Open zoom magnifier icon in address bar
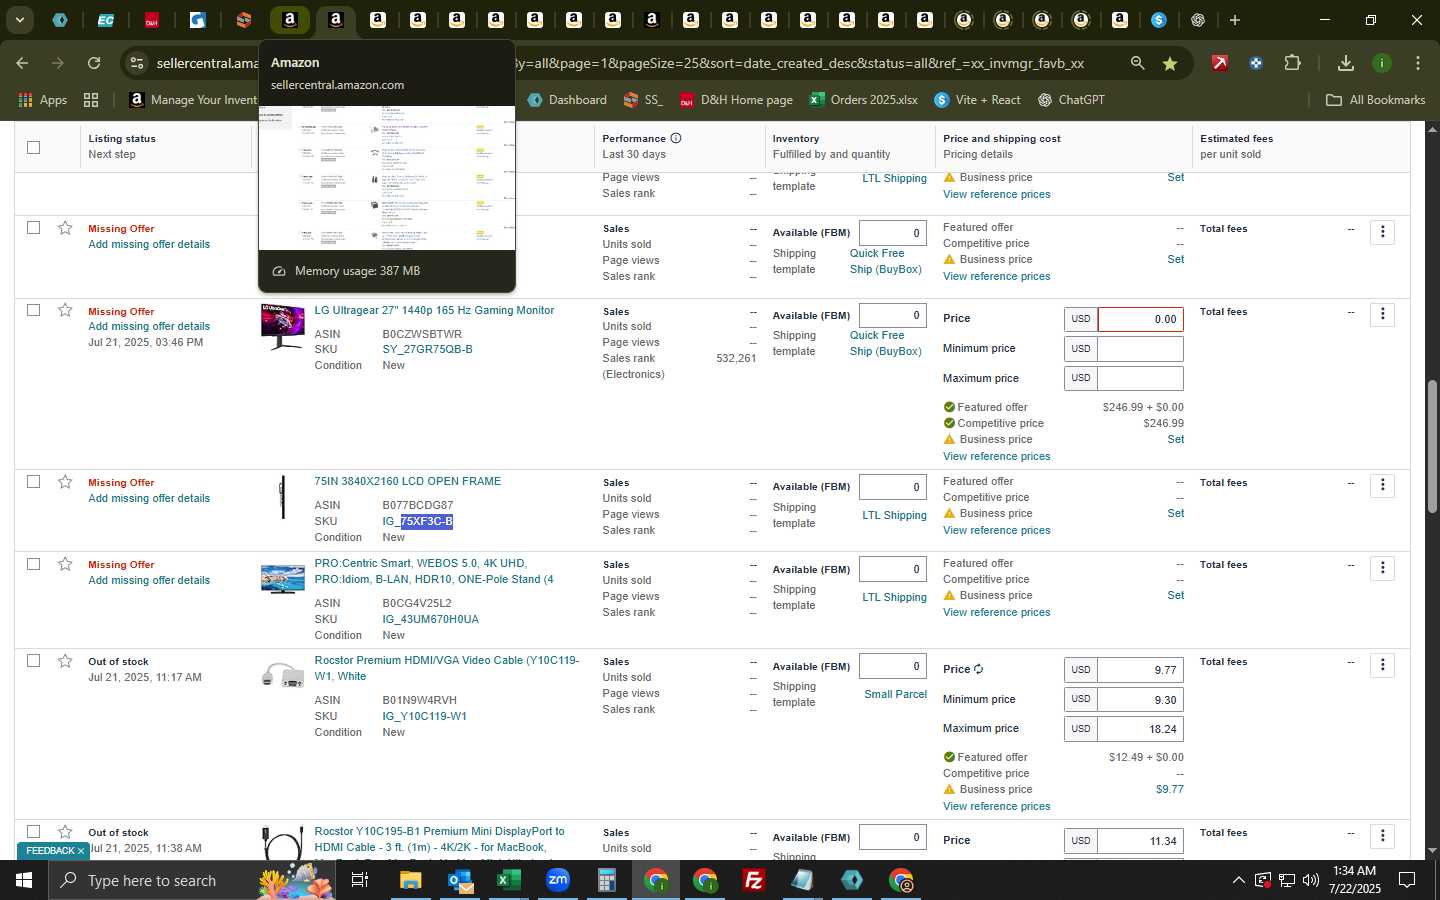This screenshot has height=900, width=1440. coord(1137,63)
